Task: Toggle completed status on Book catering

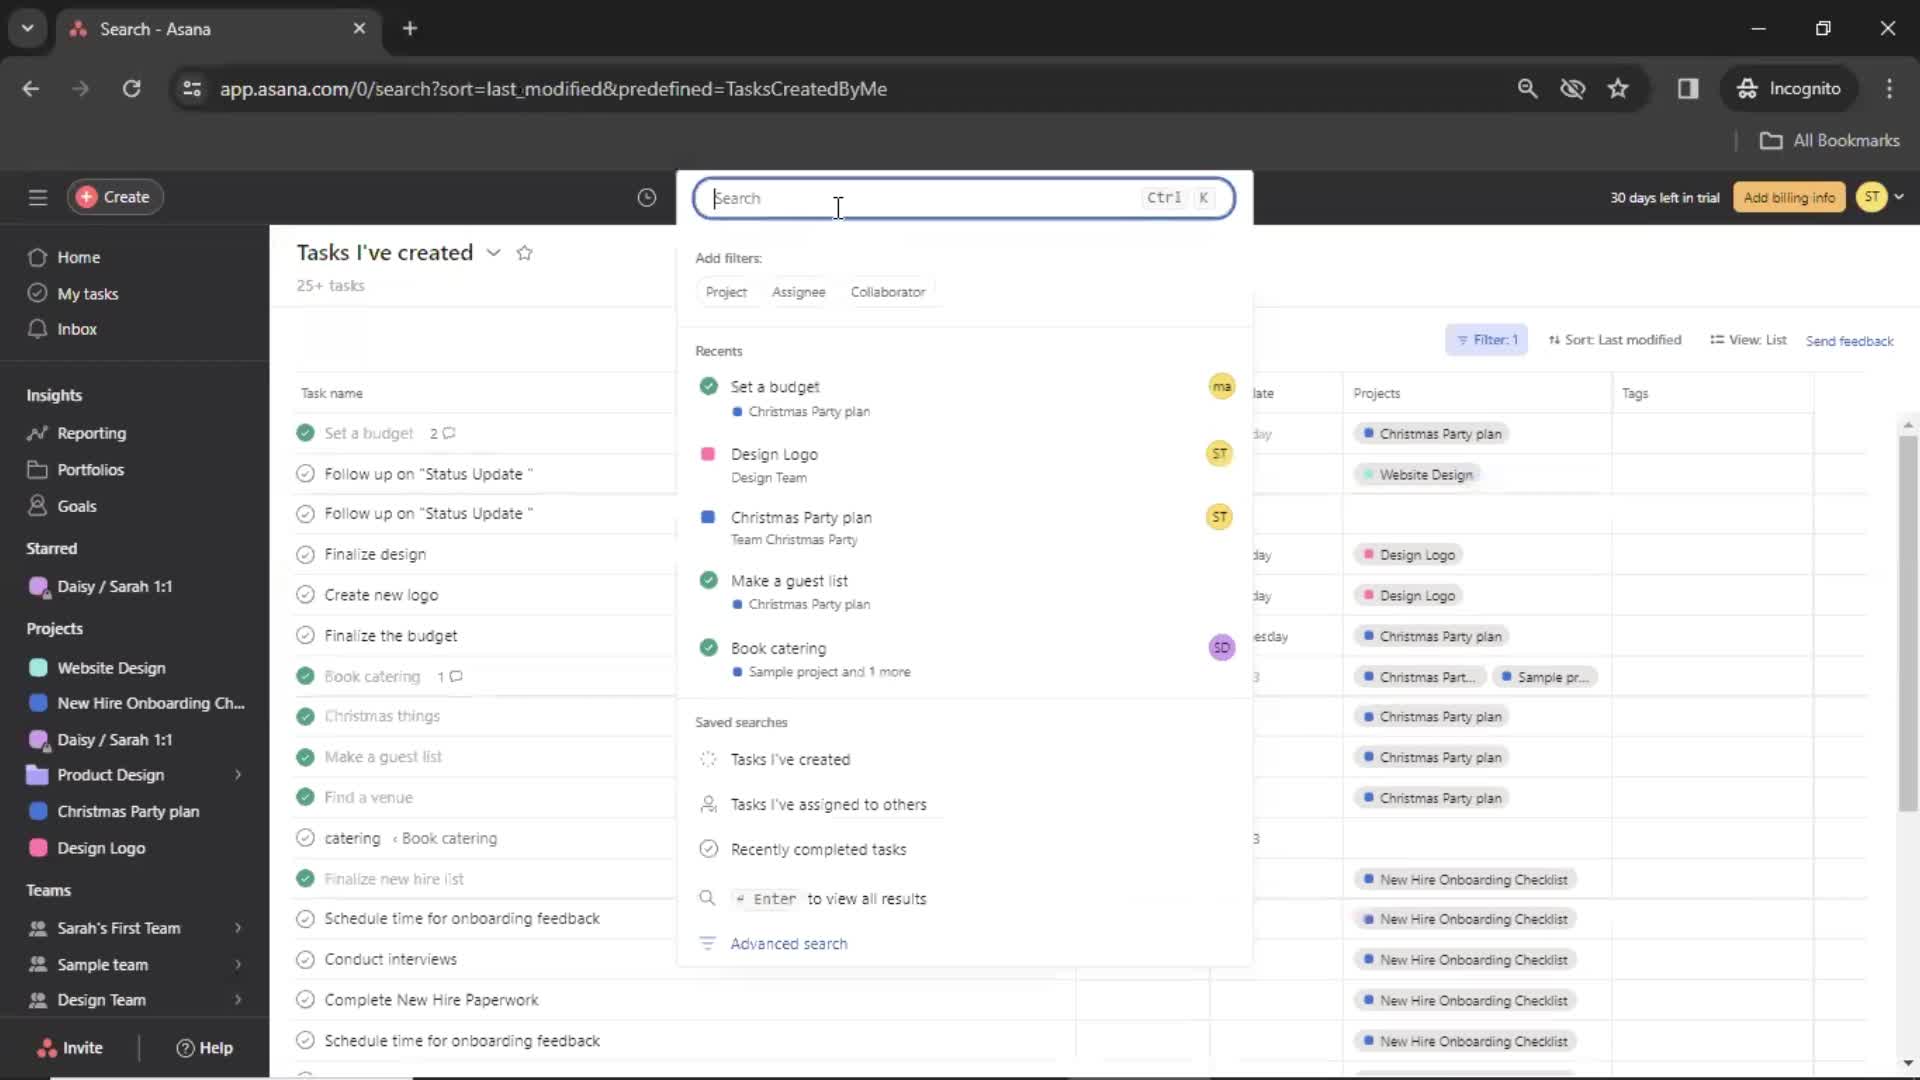Action: click(x=708, y=647)
